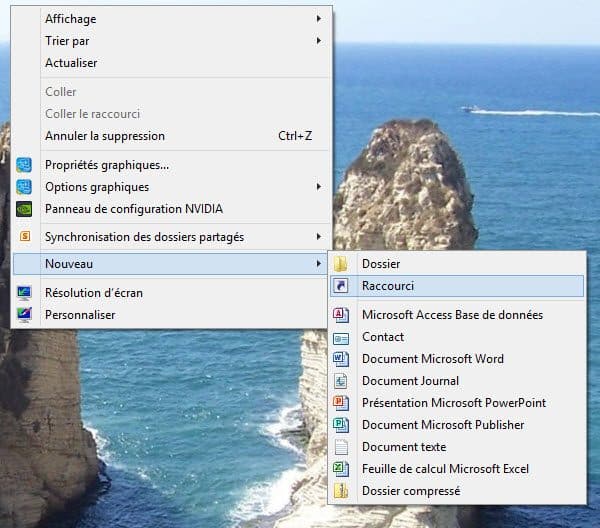
Task: Click the Raccourci shortcut arrow icon
Action: click(341, 286)
